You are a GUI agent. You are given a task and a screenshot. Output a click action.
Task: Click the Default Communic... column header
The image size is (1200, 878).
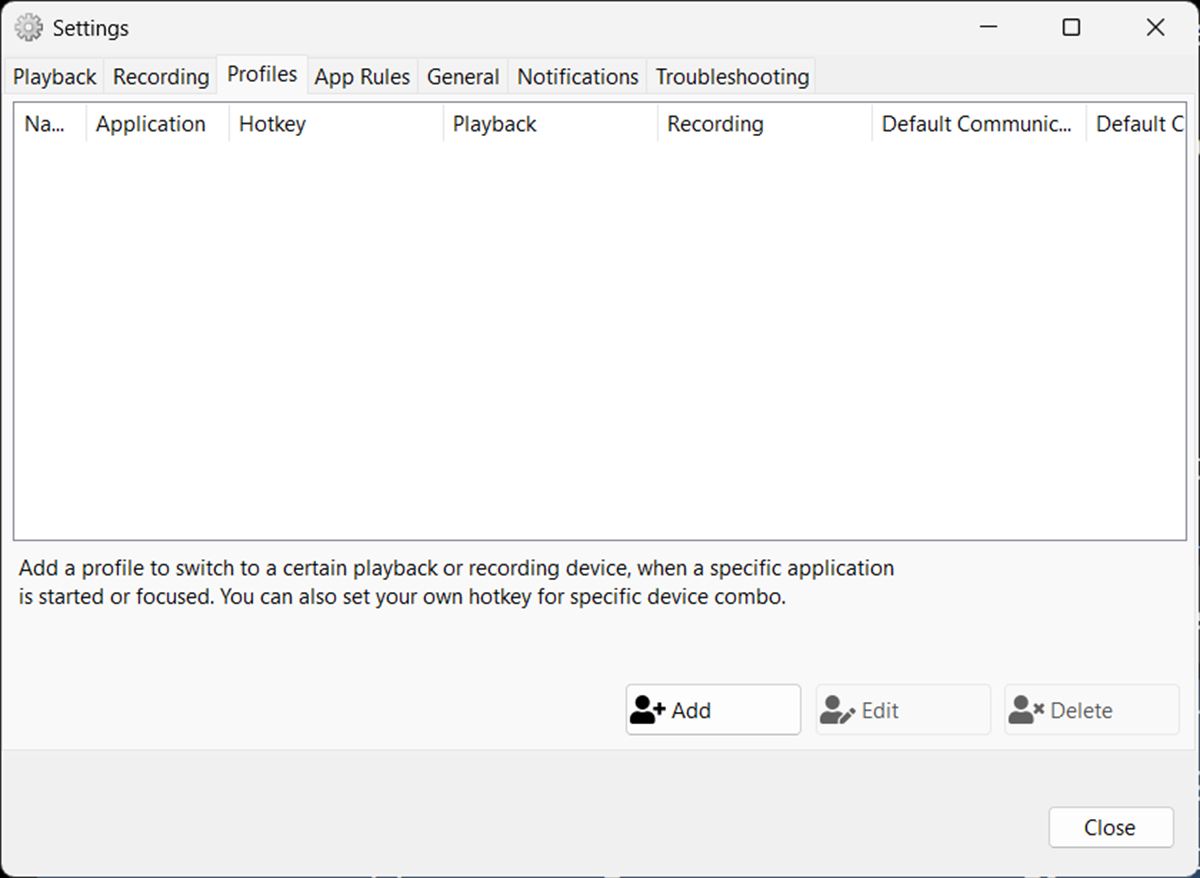click(979, 124)
